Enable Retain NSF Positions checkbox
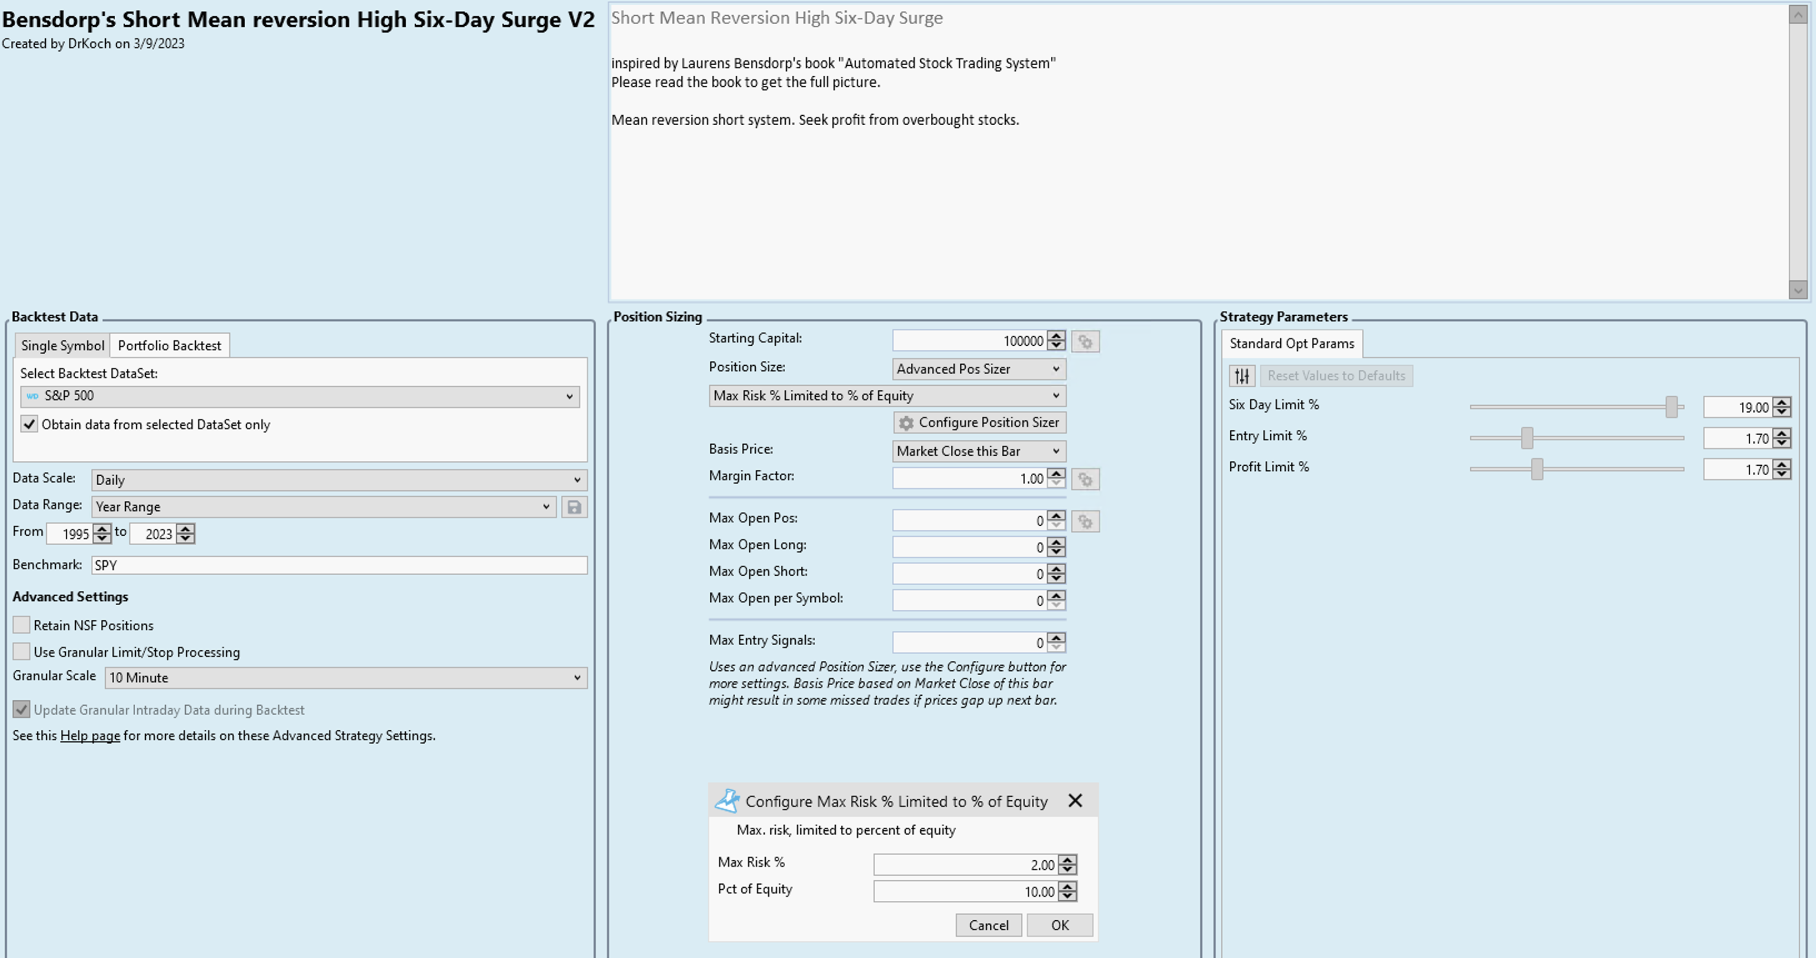The image size is (1816, 958). pos(22,625)
